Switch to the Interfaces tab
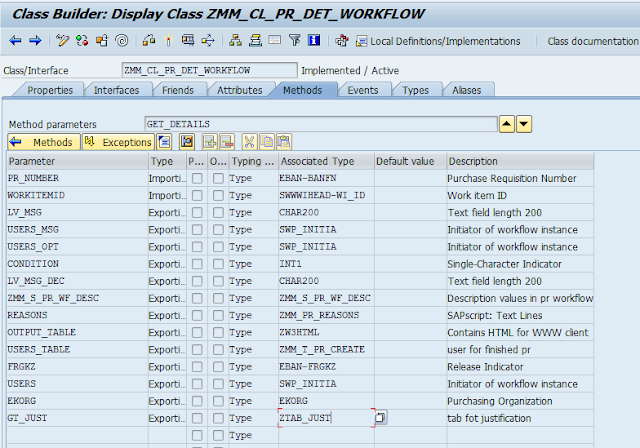The width and height of the screenshot is (640, 448). 116,90
